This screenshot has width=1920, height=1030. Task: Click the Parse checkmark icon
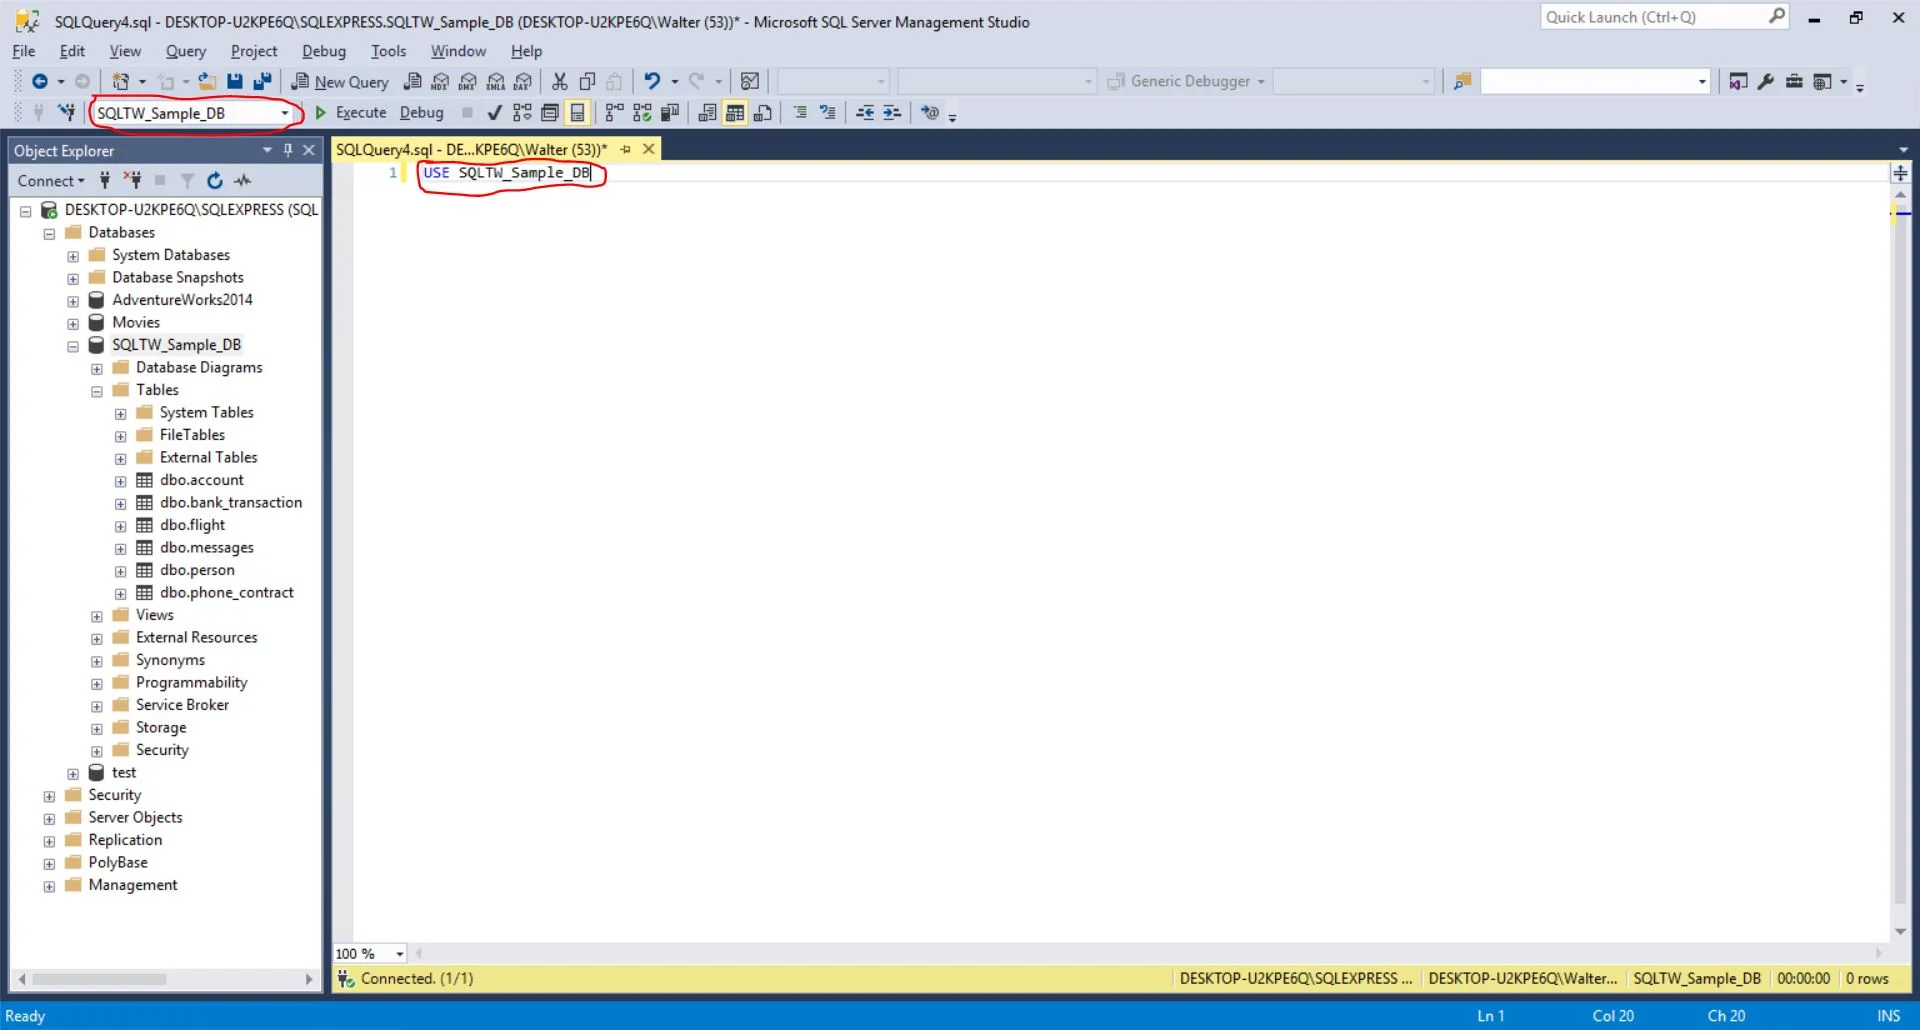click(x=494, y=113)
